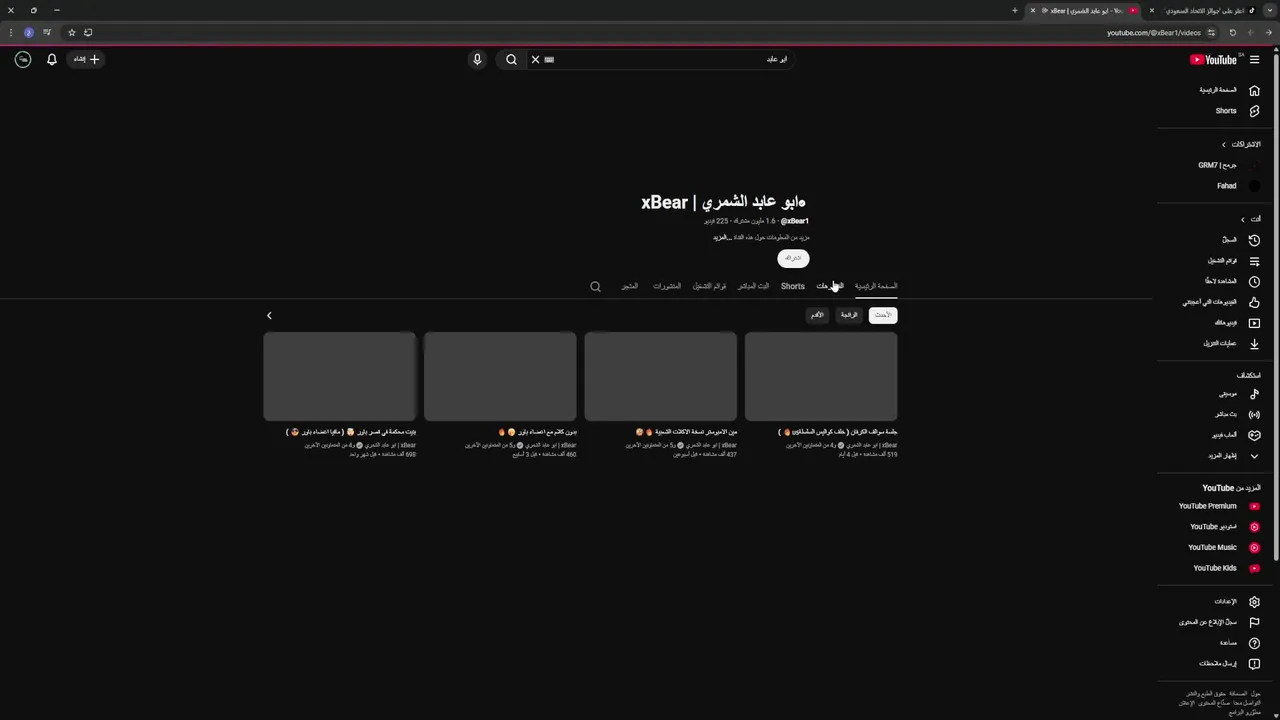Open Liked videos with thumbs-up icon

pos(1219,302)
